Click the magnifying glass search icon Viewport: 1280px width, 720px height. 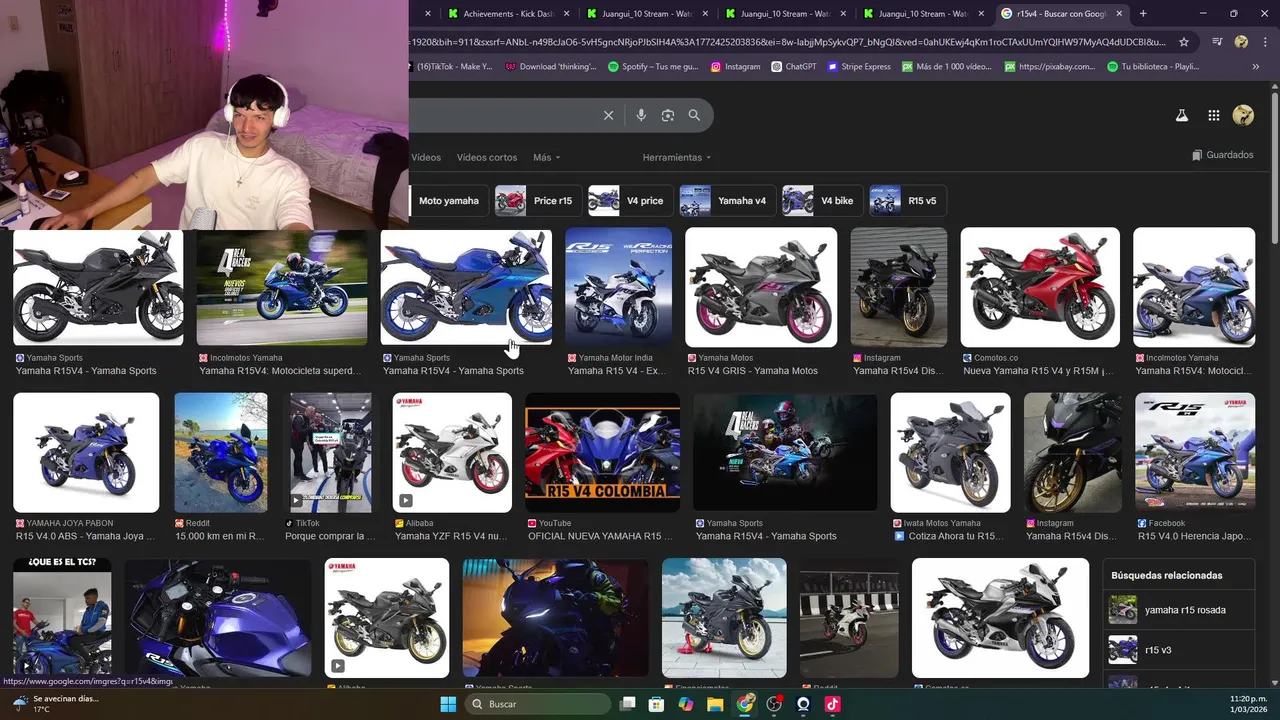(x=694, y=115)
